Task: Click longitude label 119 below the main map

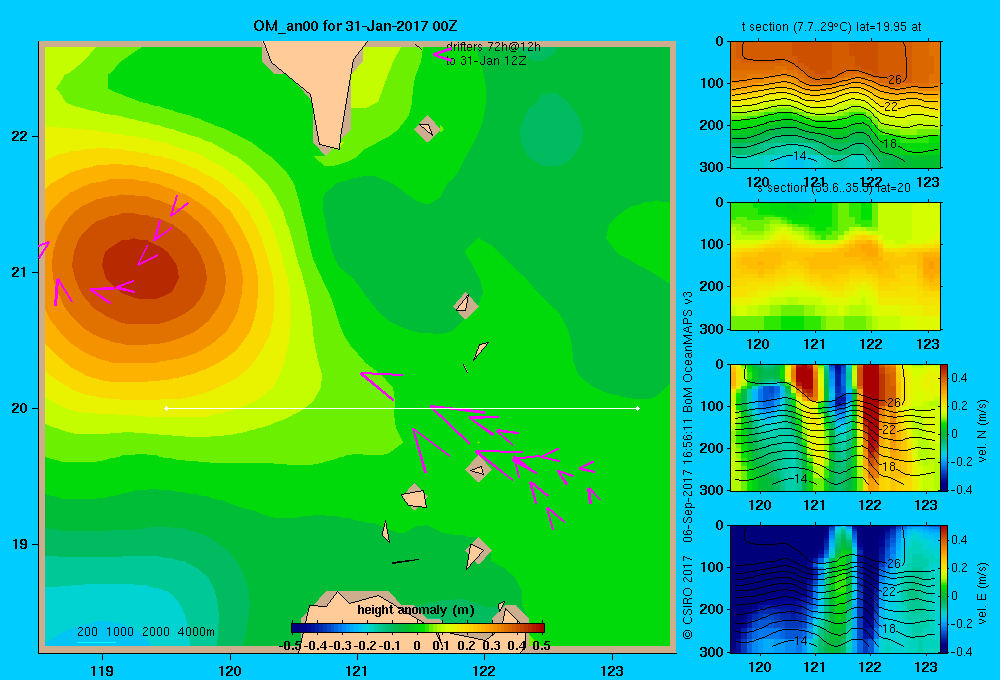Action: click(102, 670)
